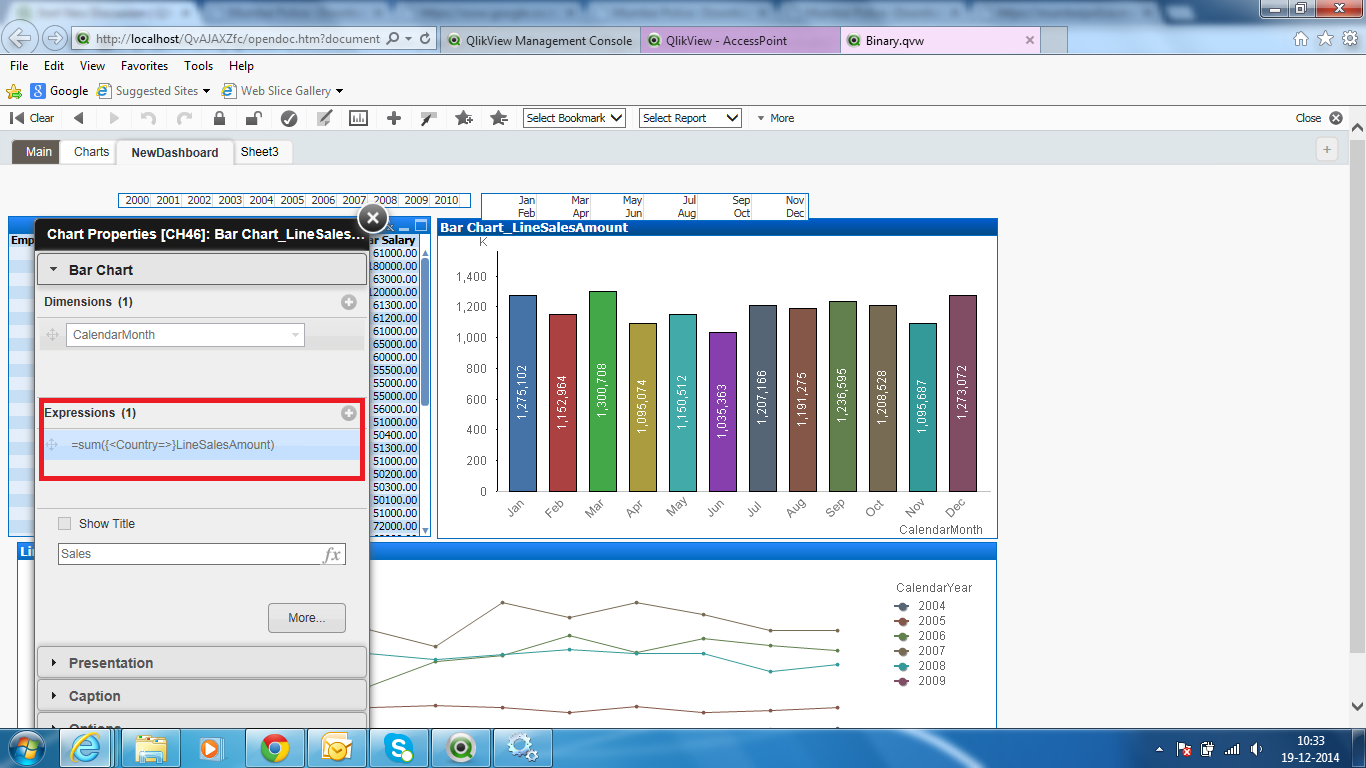Screen dimensions: 1366x768
Task: Click the Jan bar in the bar chart
Action: (x=522, y=393)
